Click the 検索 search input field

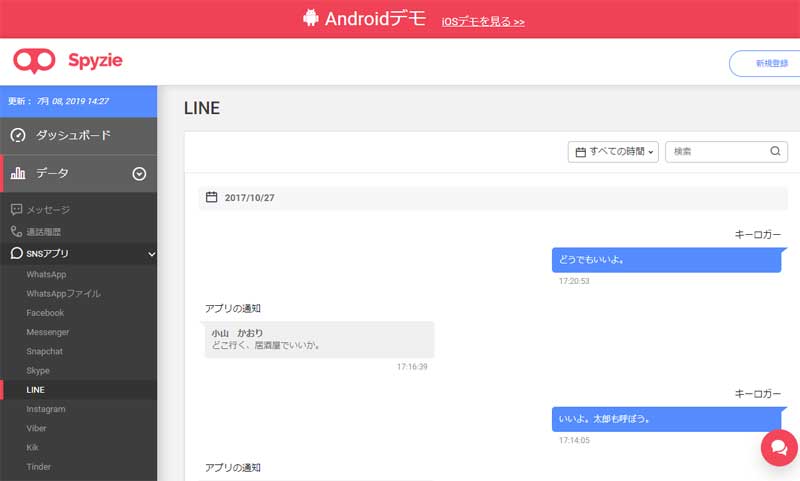(726, 151)
